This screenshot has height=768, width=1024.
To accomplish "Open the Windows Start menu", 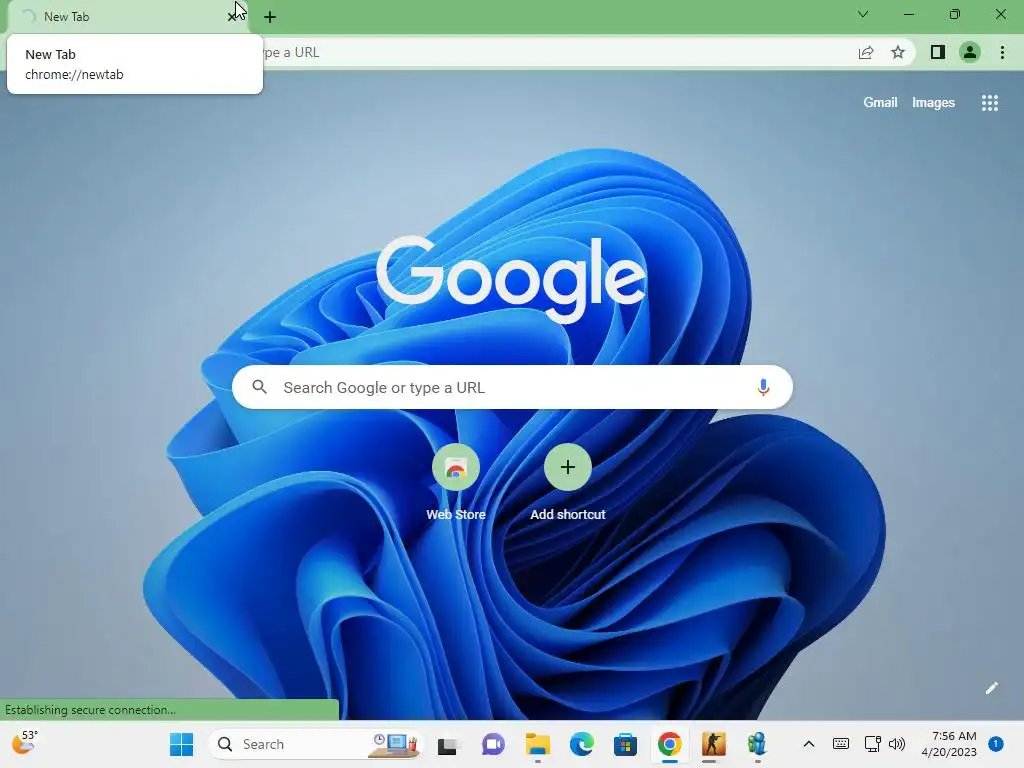I will 182,744.
